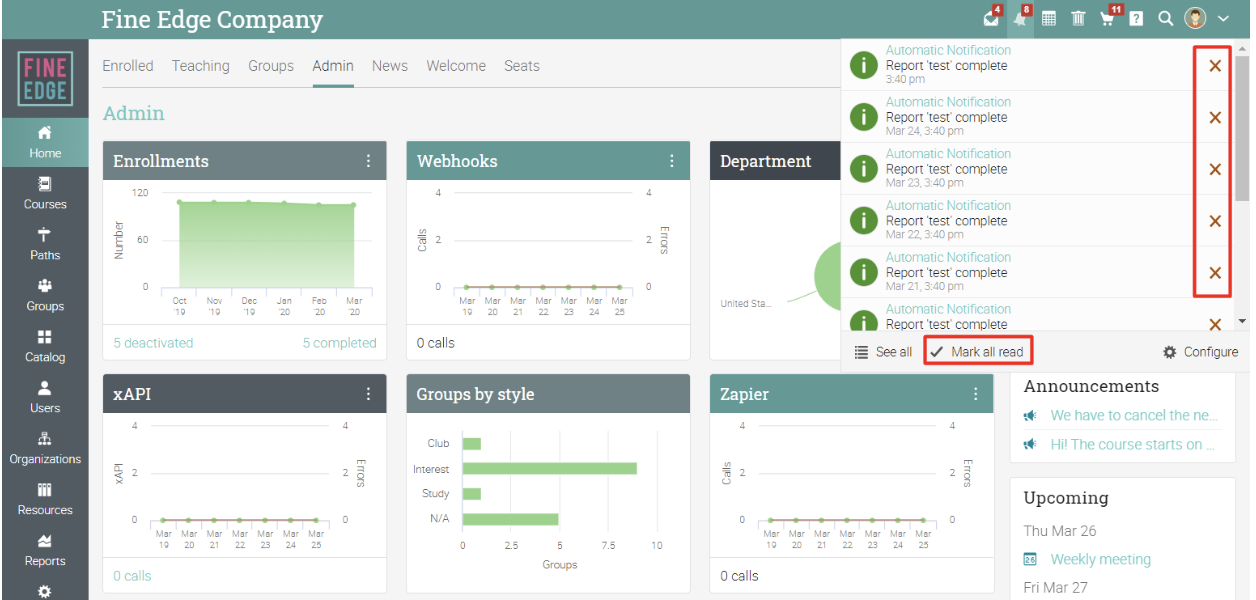Switch to the Welcome tab

tap(456, 66)
